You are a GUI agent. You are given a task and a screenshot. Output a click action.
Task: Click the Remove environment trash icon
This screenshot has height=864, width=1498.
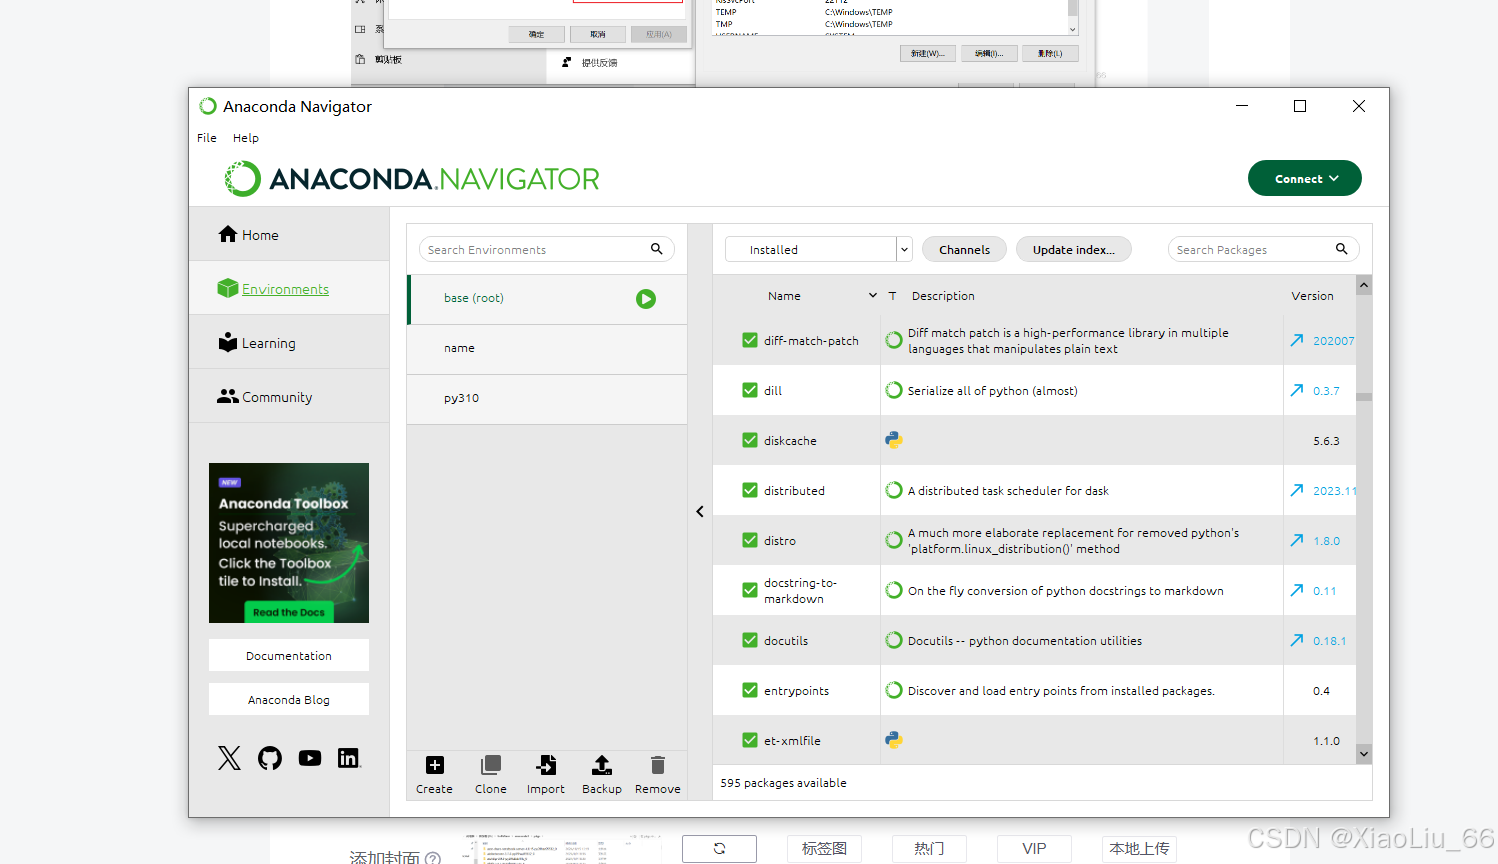658,765
